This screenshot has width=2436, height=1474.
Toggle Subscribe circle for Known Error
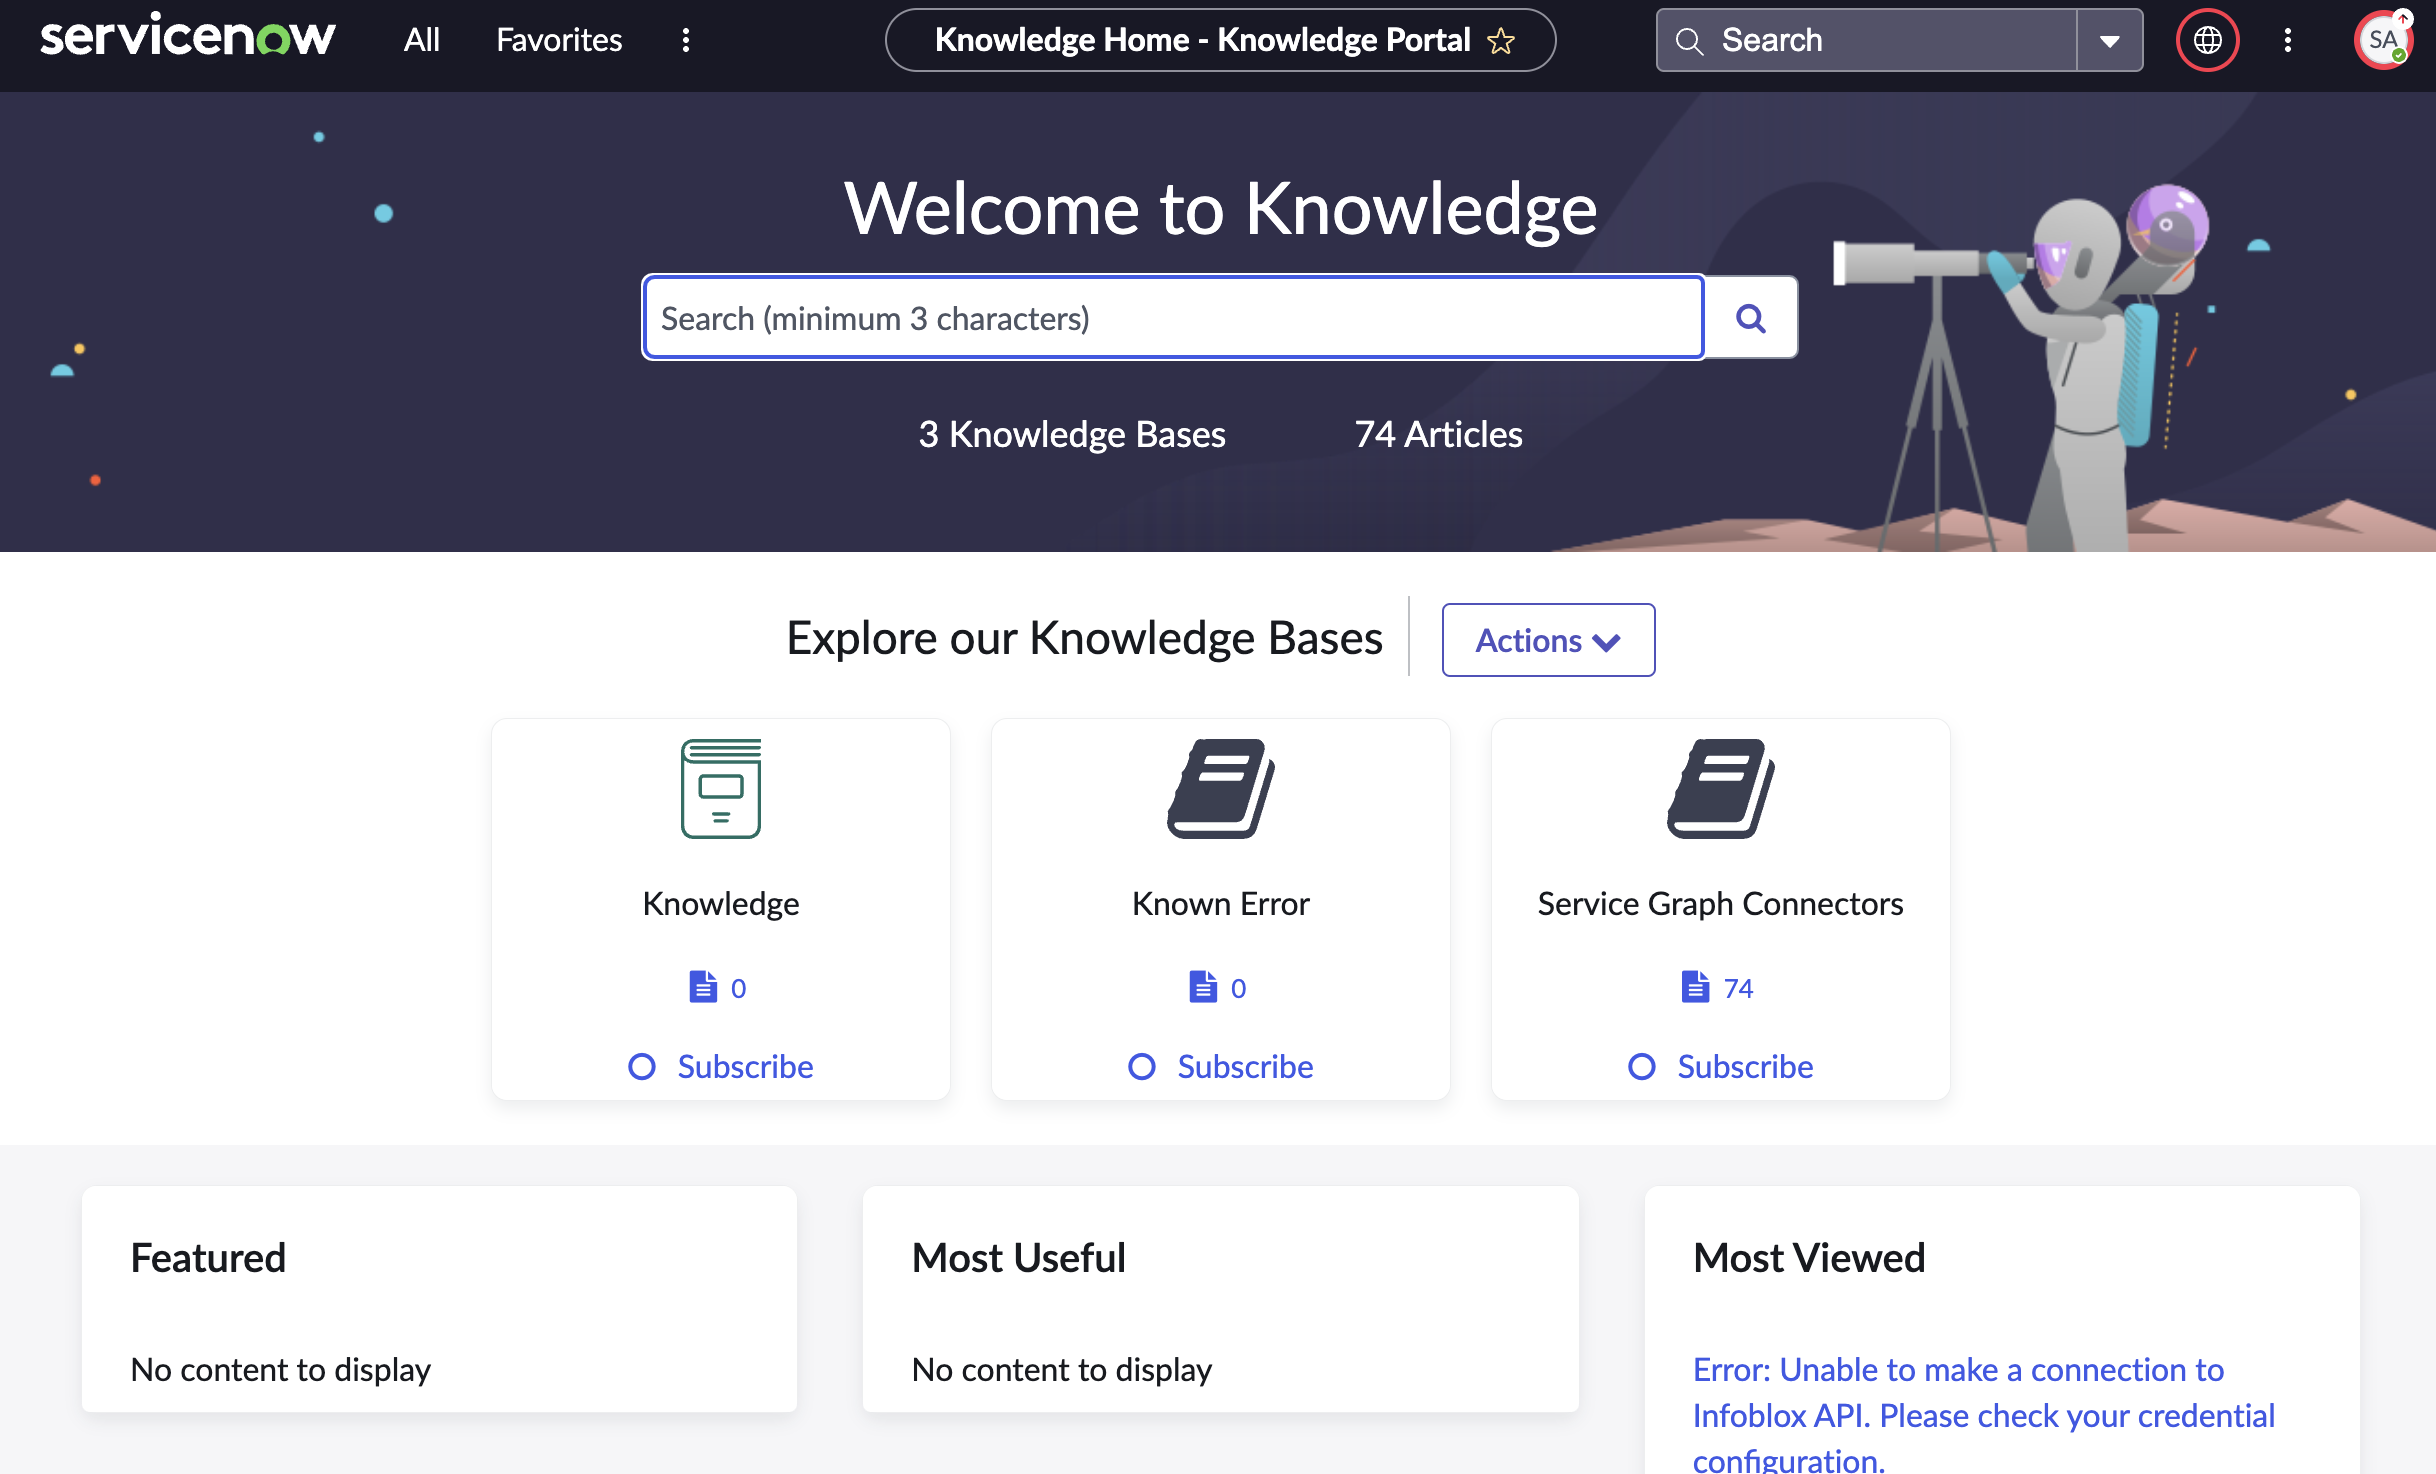coord(1142,1067)
